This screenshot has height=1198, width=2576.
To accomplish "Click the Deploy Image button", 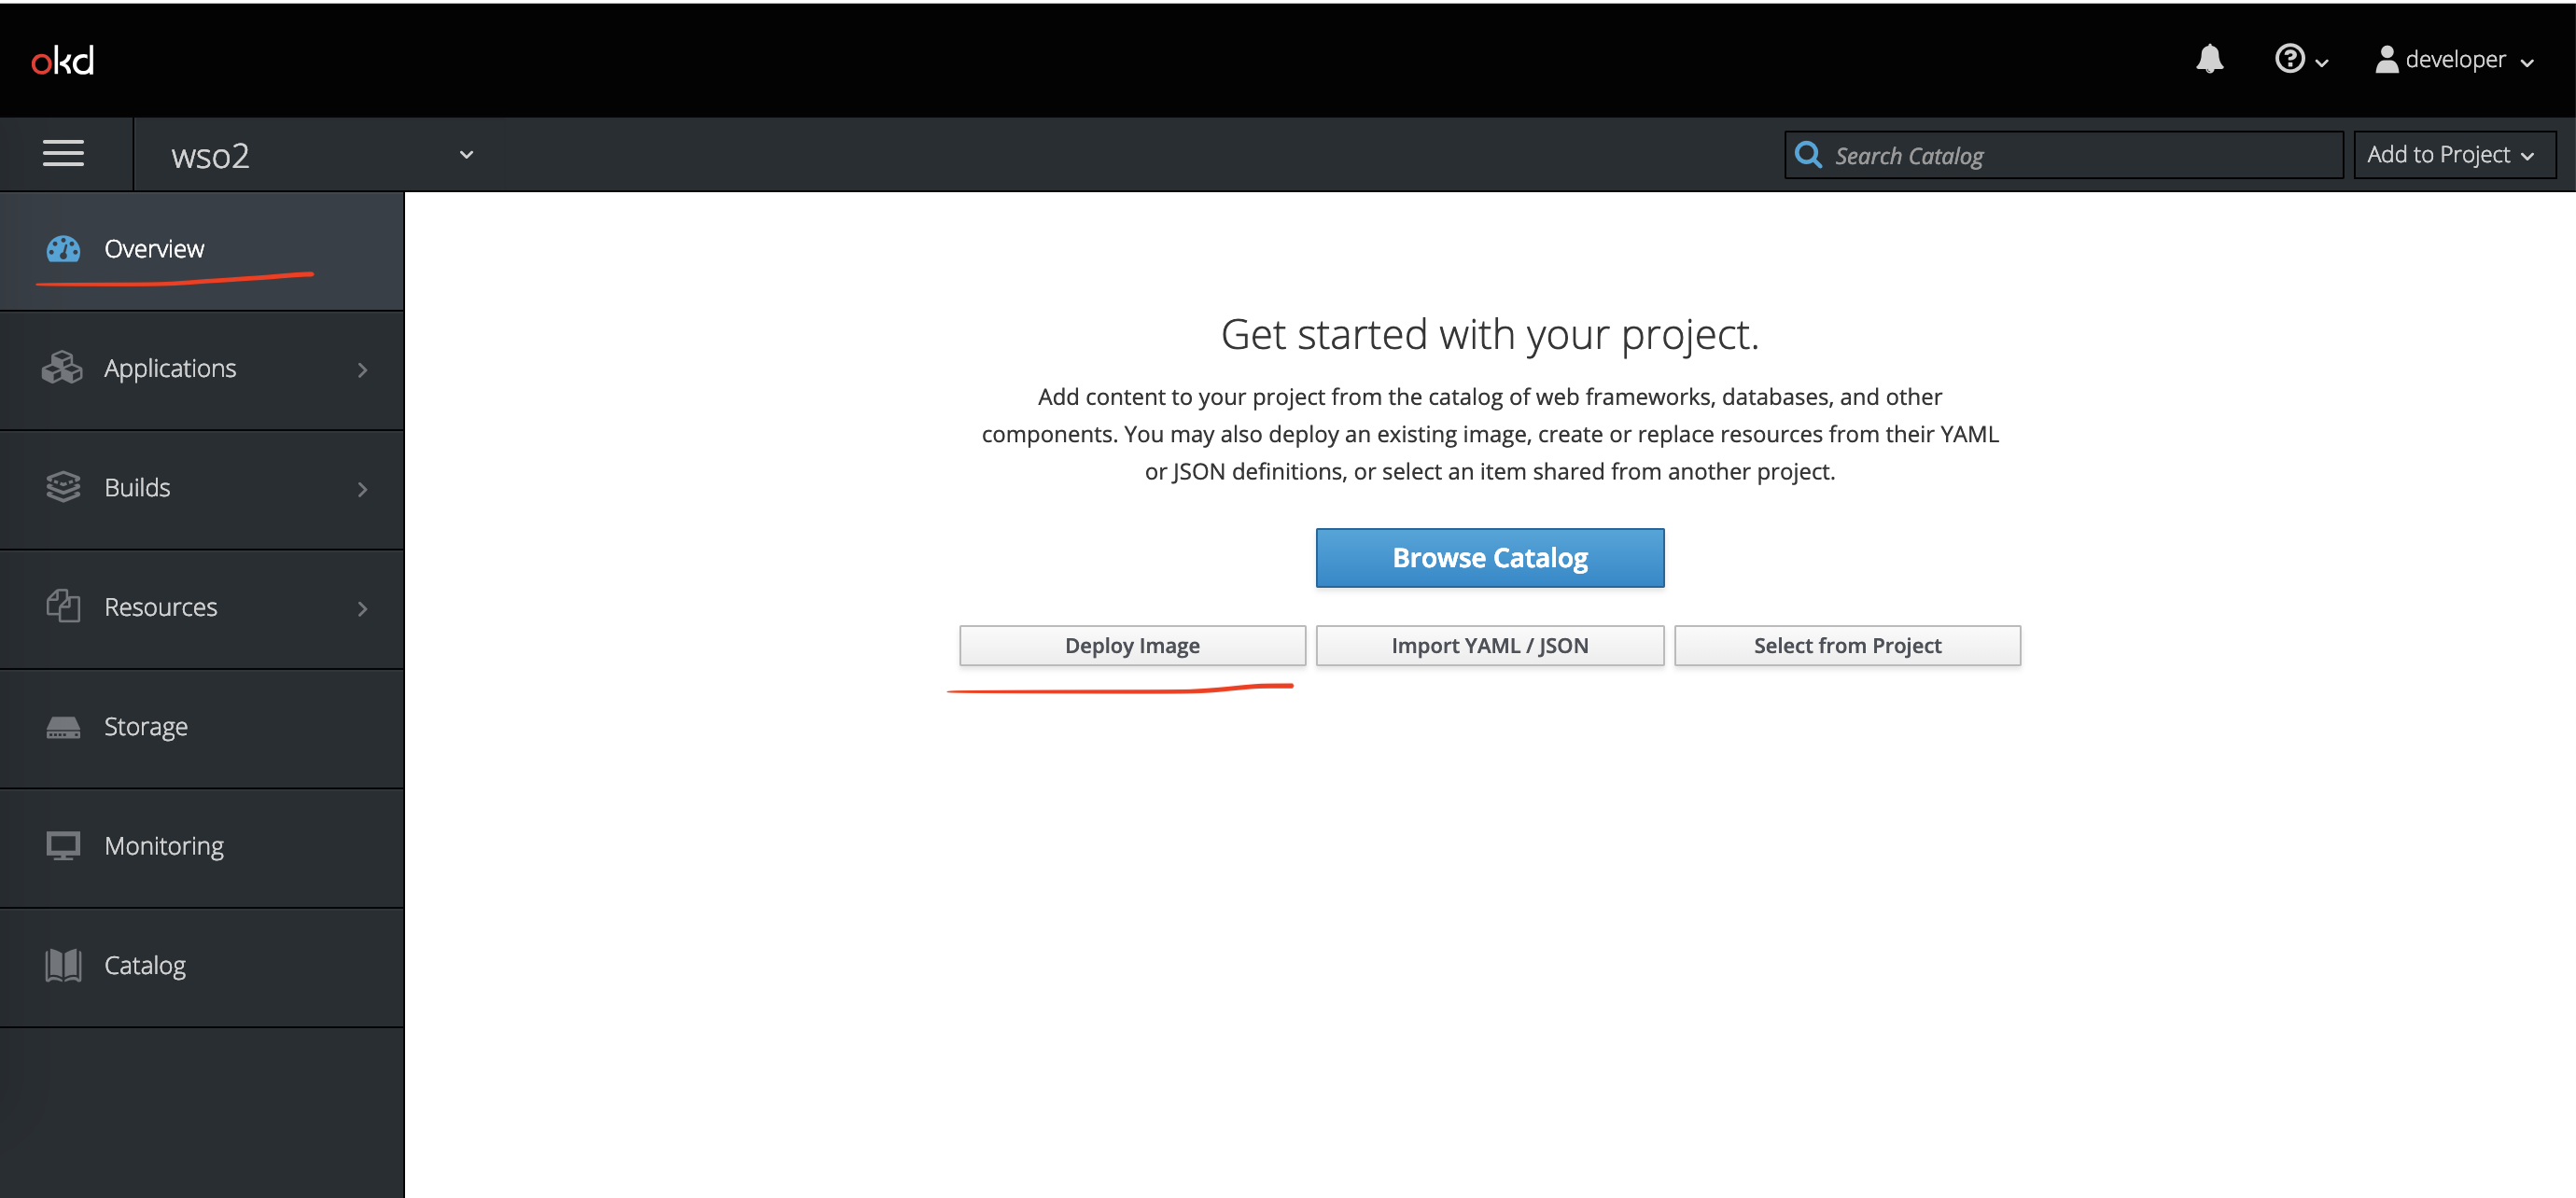I will (x=1134, y=644).
